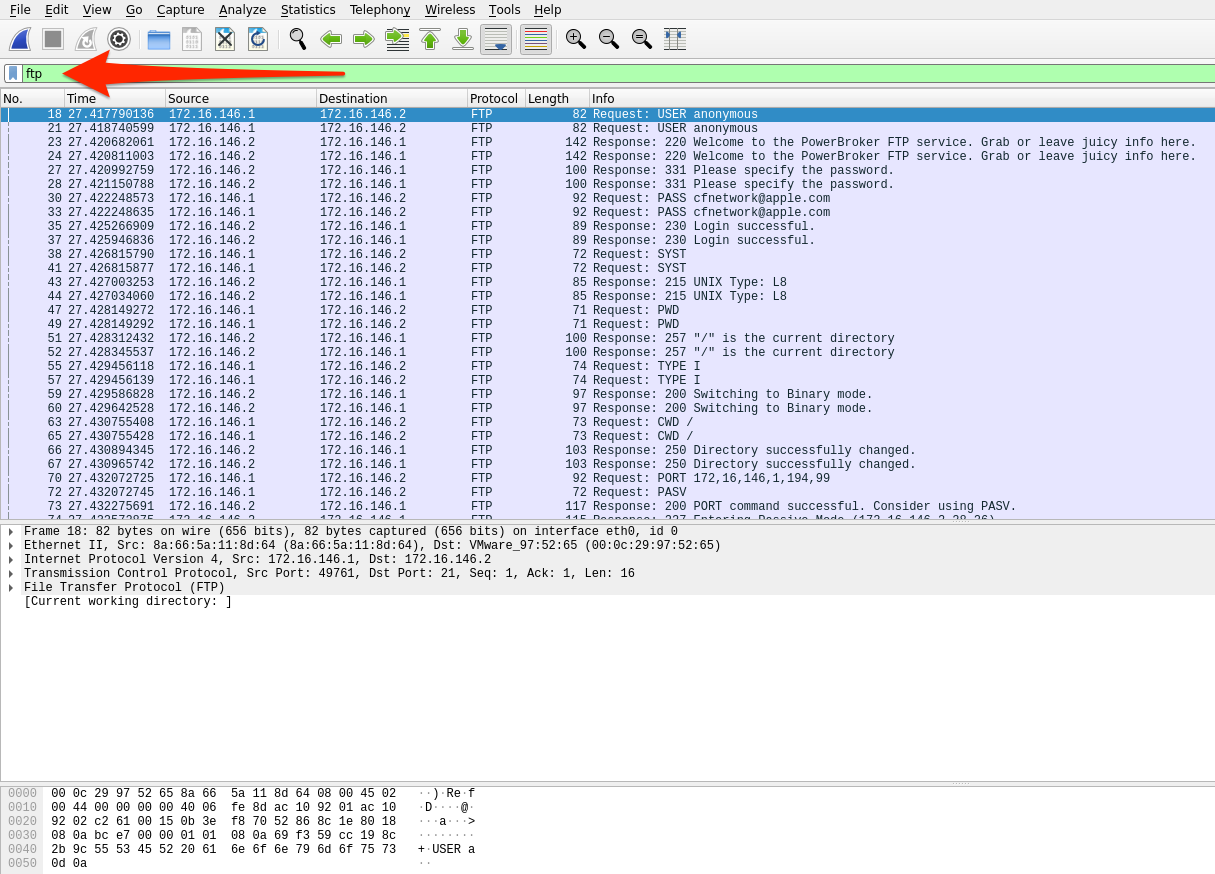The width and height of the screenshot is (1215, 874).
Task: Open a capture file via folder icon
Action: point(158,39)
